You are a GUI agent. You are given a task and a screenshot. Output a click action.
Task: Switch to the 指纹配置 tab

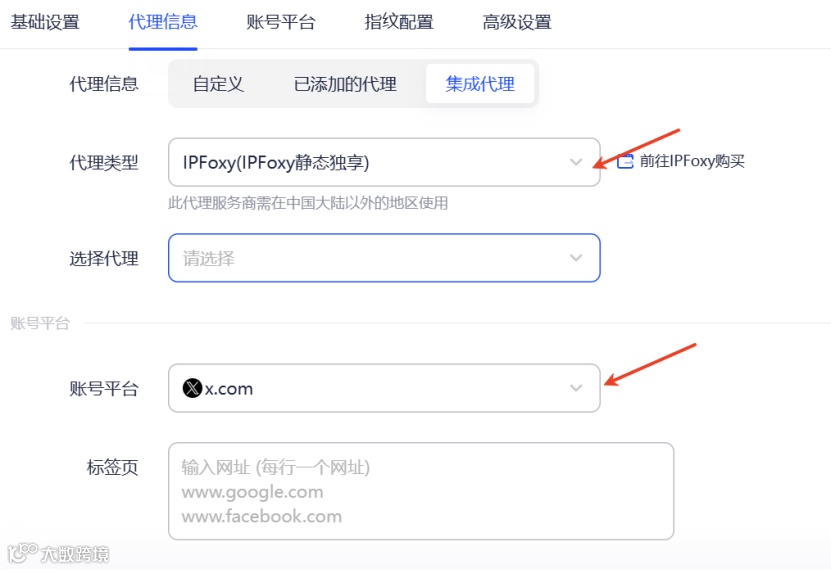click(x=399, y=22)
